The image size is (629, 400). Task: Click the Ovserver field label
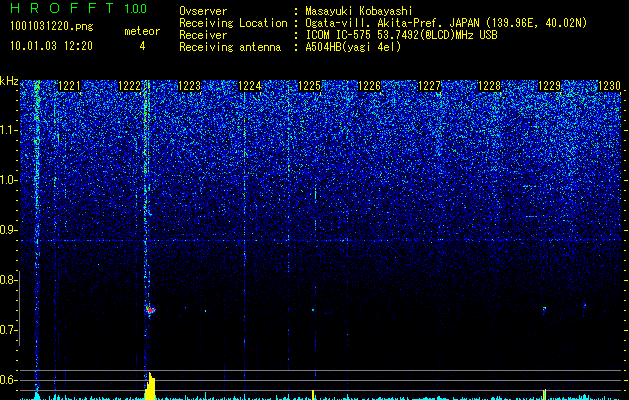coord(203,11)
